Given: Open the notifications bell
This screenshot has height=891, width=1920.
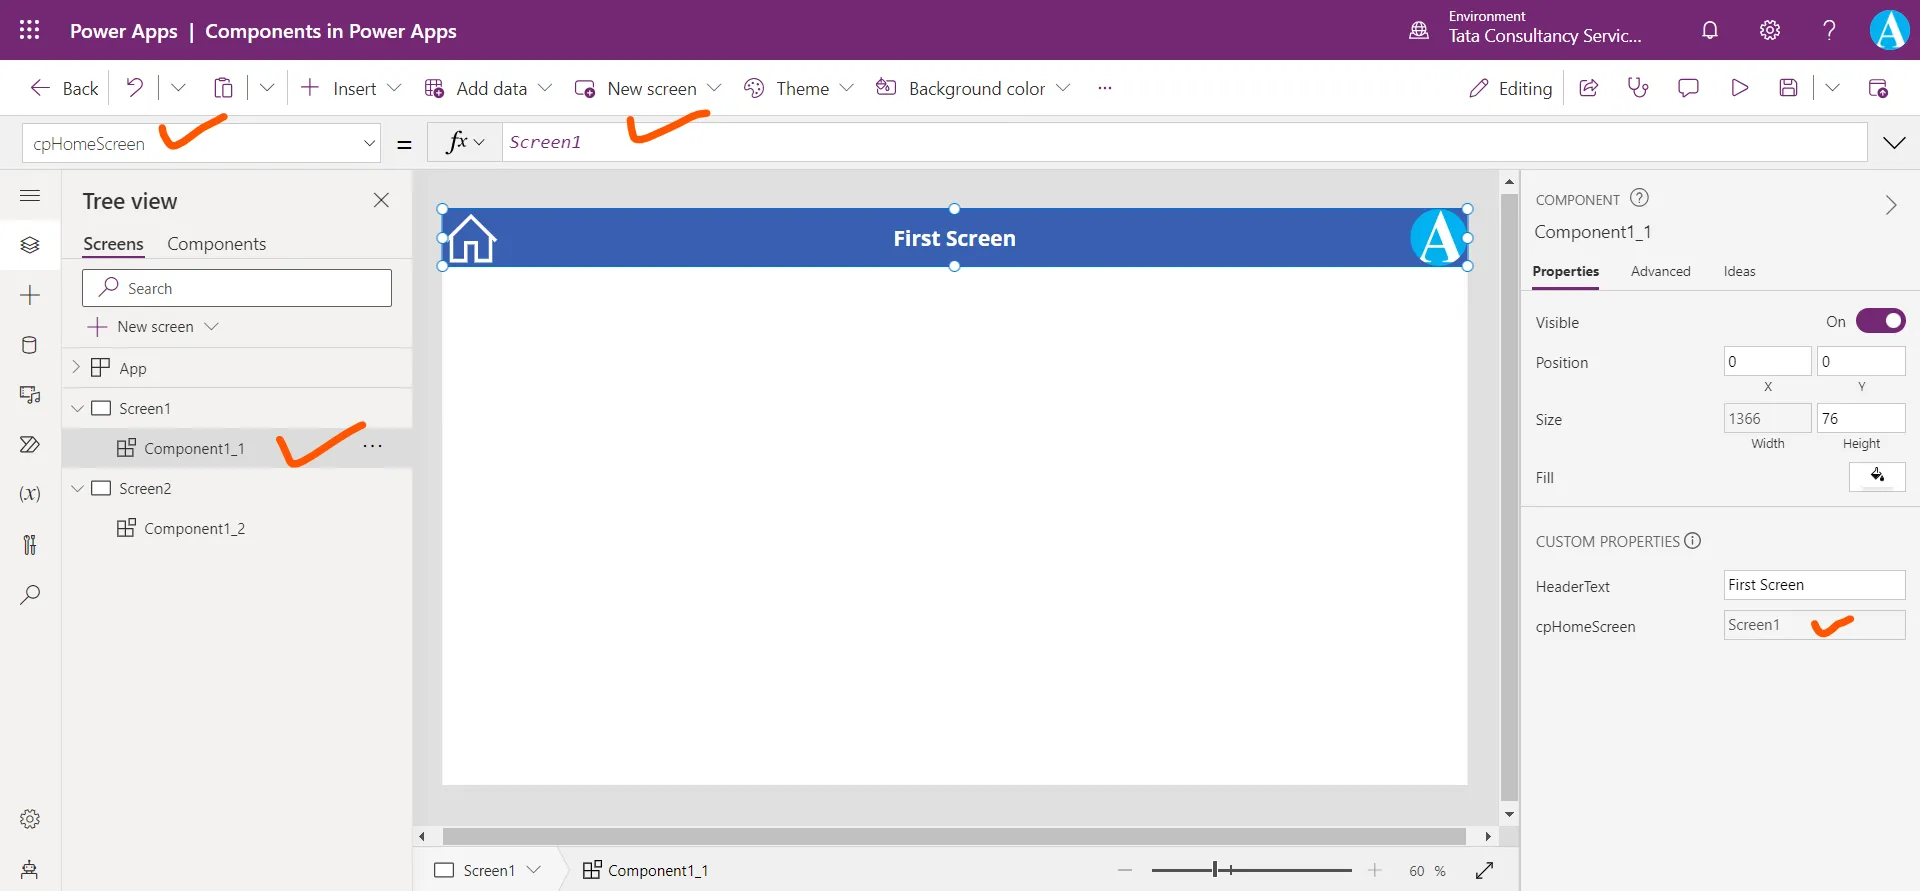Looking at the screenshot, I should tap(1710, 30).
